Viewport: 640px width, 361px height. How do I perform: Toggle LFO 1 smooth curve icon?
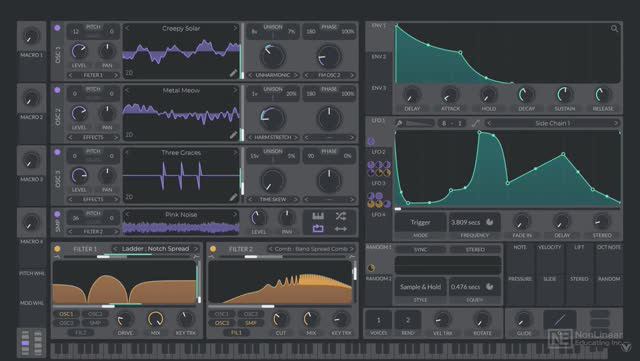tap(476, 123)
